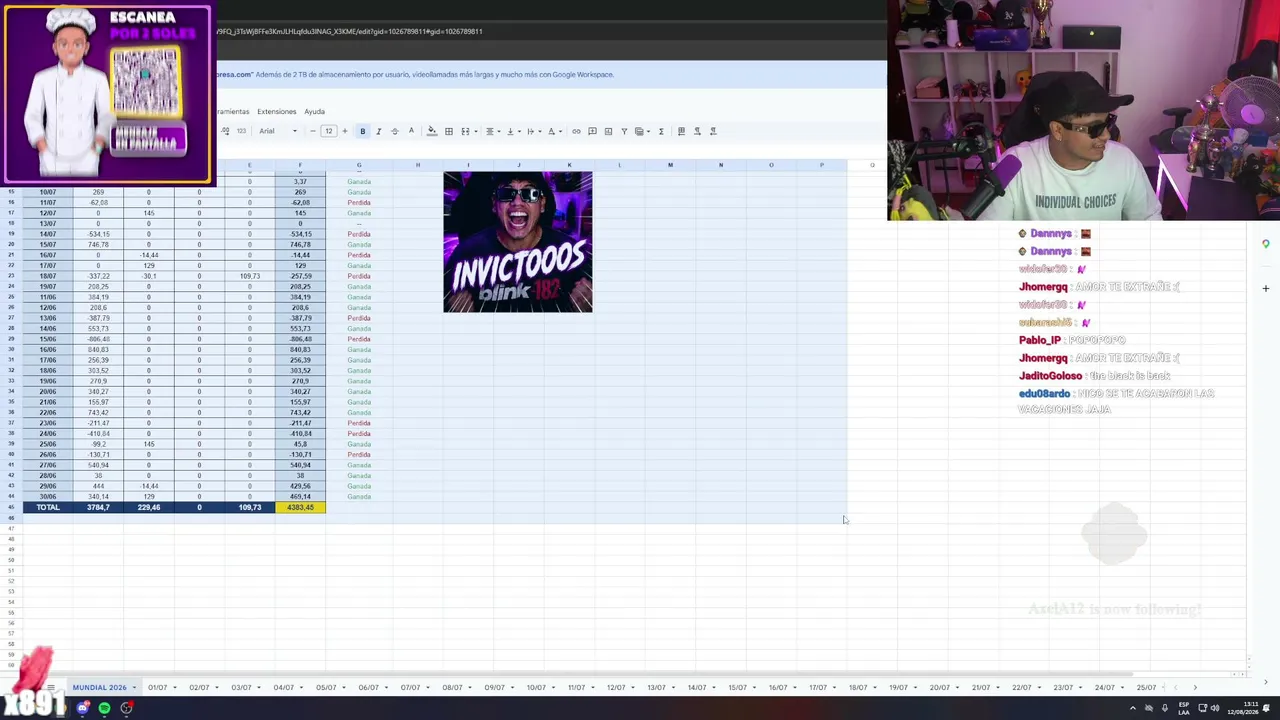Select column M header
The height and width of the screenshot is (720, 1280).
(x=670, y=165)
